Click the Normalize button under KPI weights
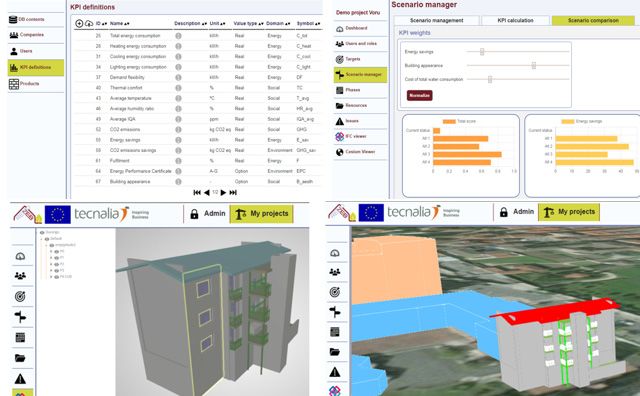This screenshot has width=640, height=396. click(420, 96)
